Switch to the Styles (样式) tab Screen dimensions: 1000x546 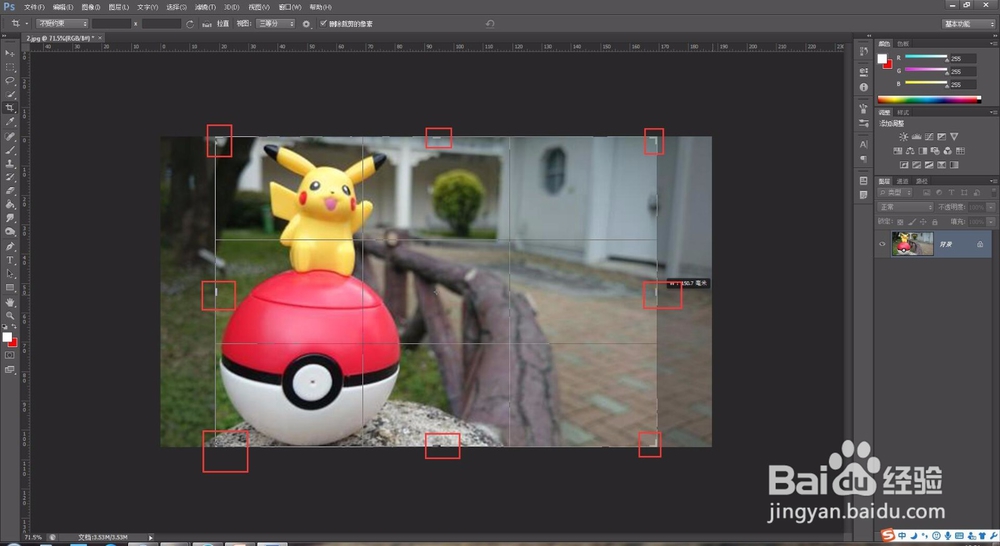(903, 112)
